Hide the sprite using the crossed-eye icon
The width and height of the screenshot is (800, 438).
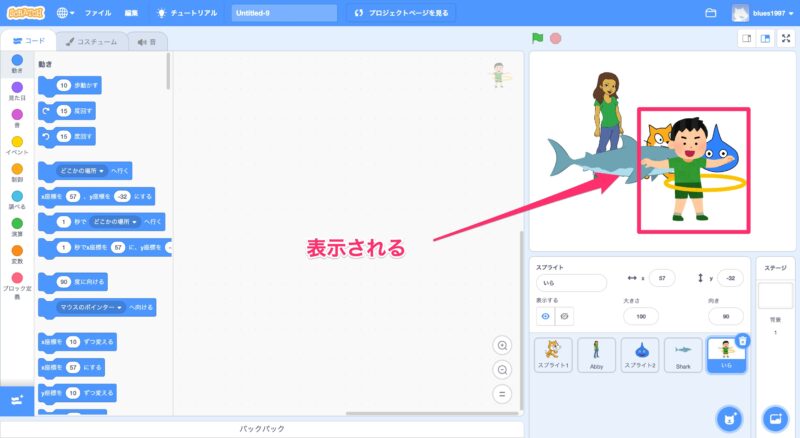[x=564, y=316]
